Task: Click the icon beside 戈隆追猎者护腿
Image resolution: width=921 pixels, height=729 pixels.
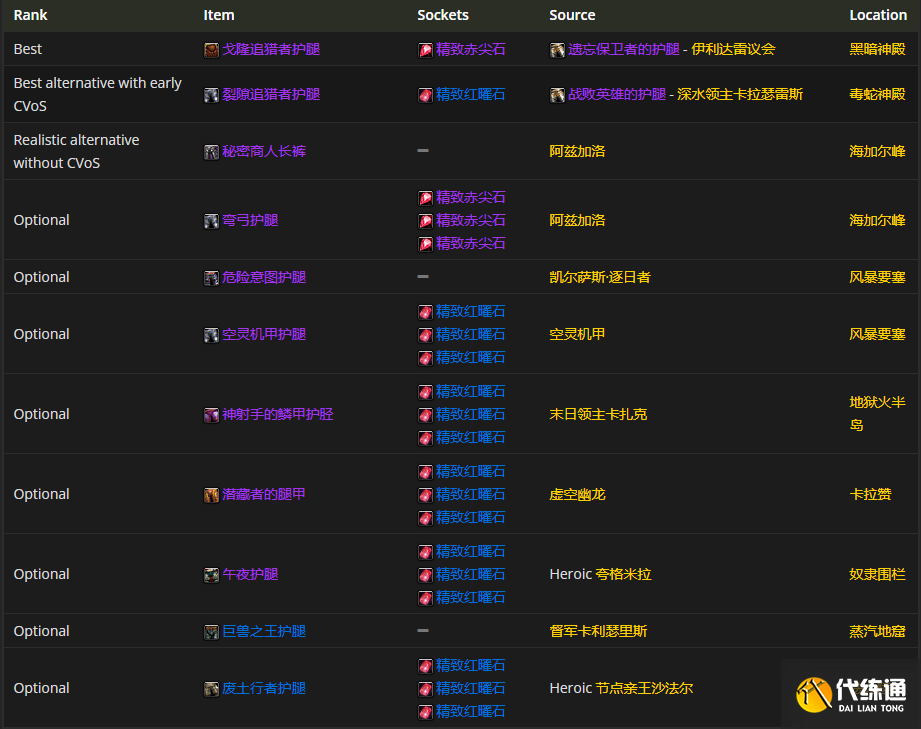Action: [x=211, y=49]
